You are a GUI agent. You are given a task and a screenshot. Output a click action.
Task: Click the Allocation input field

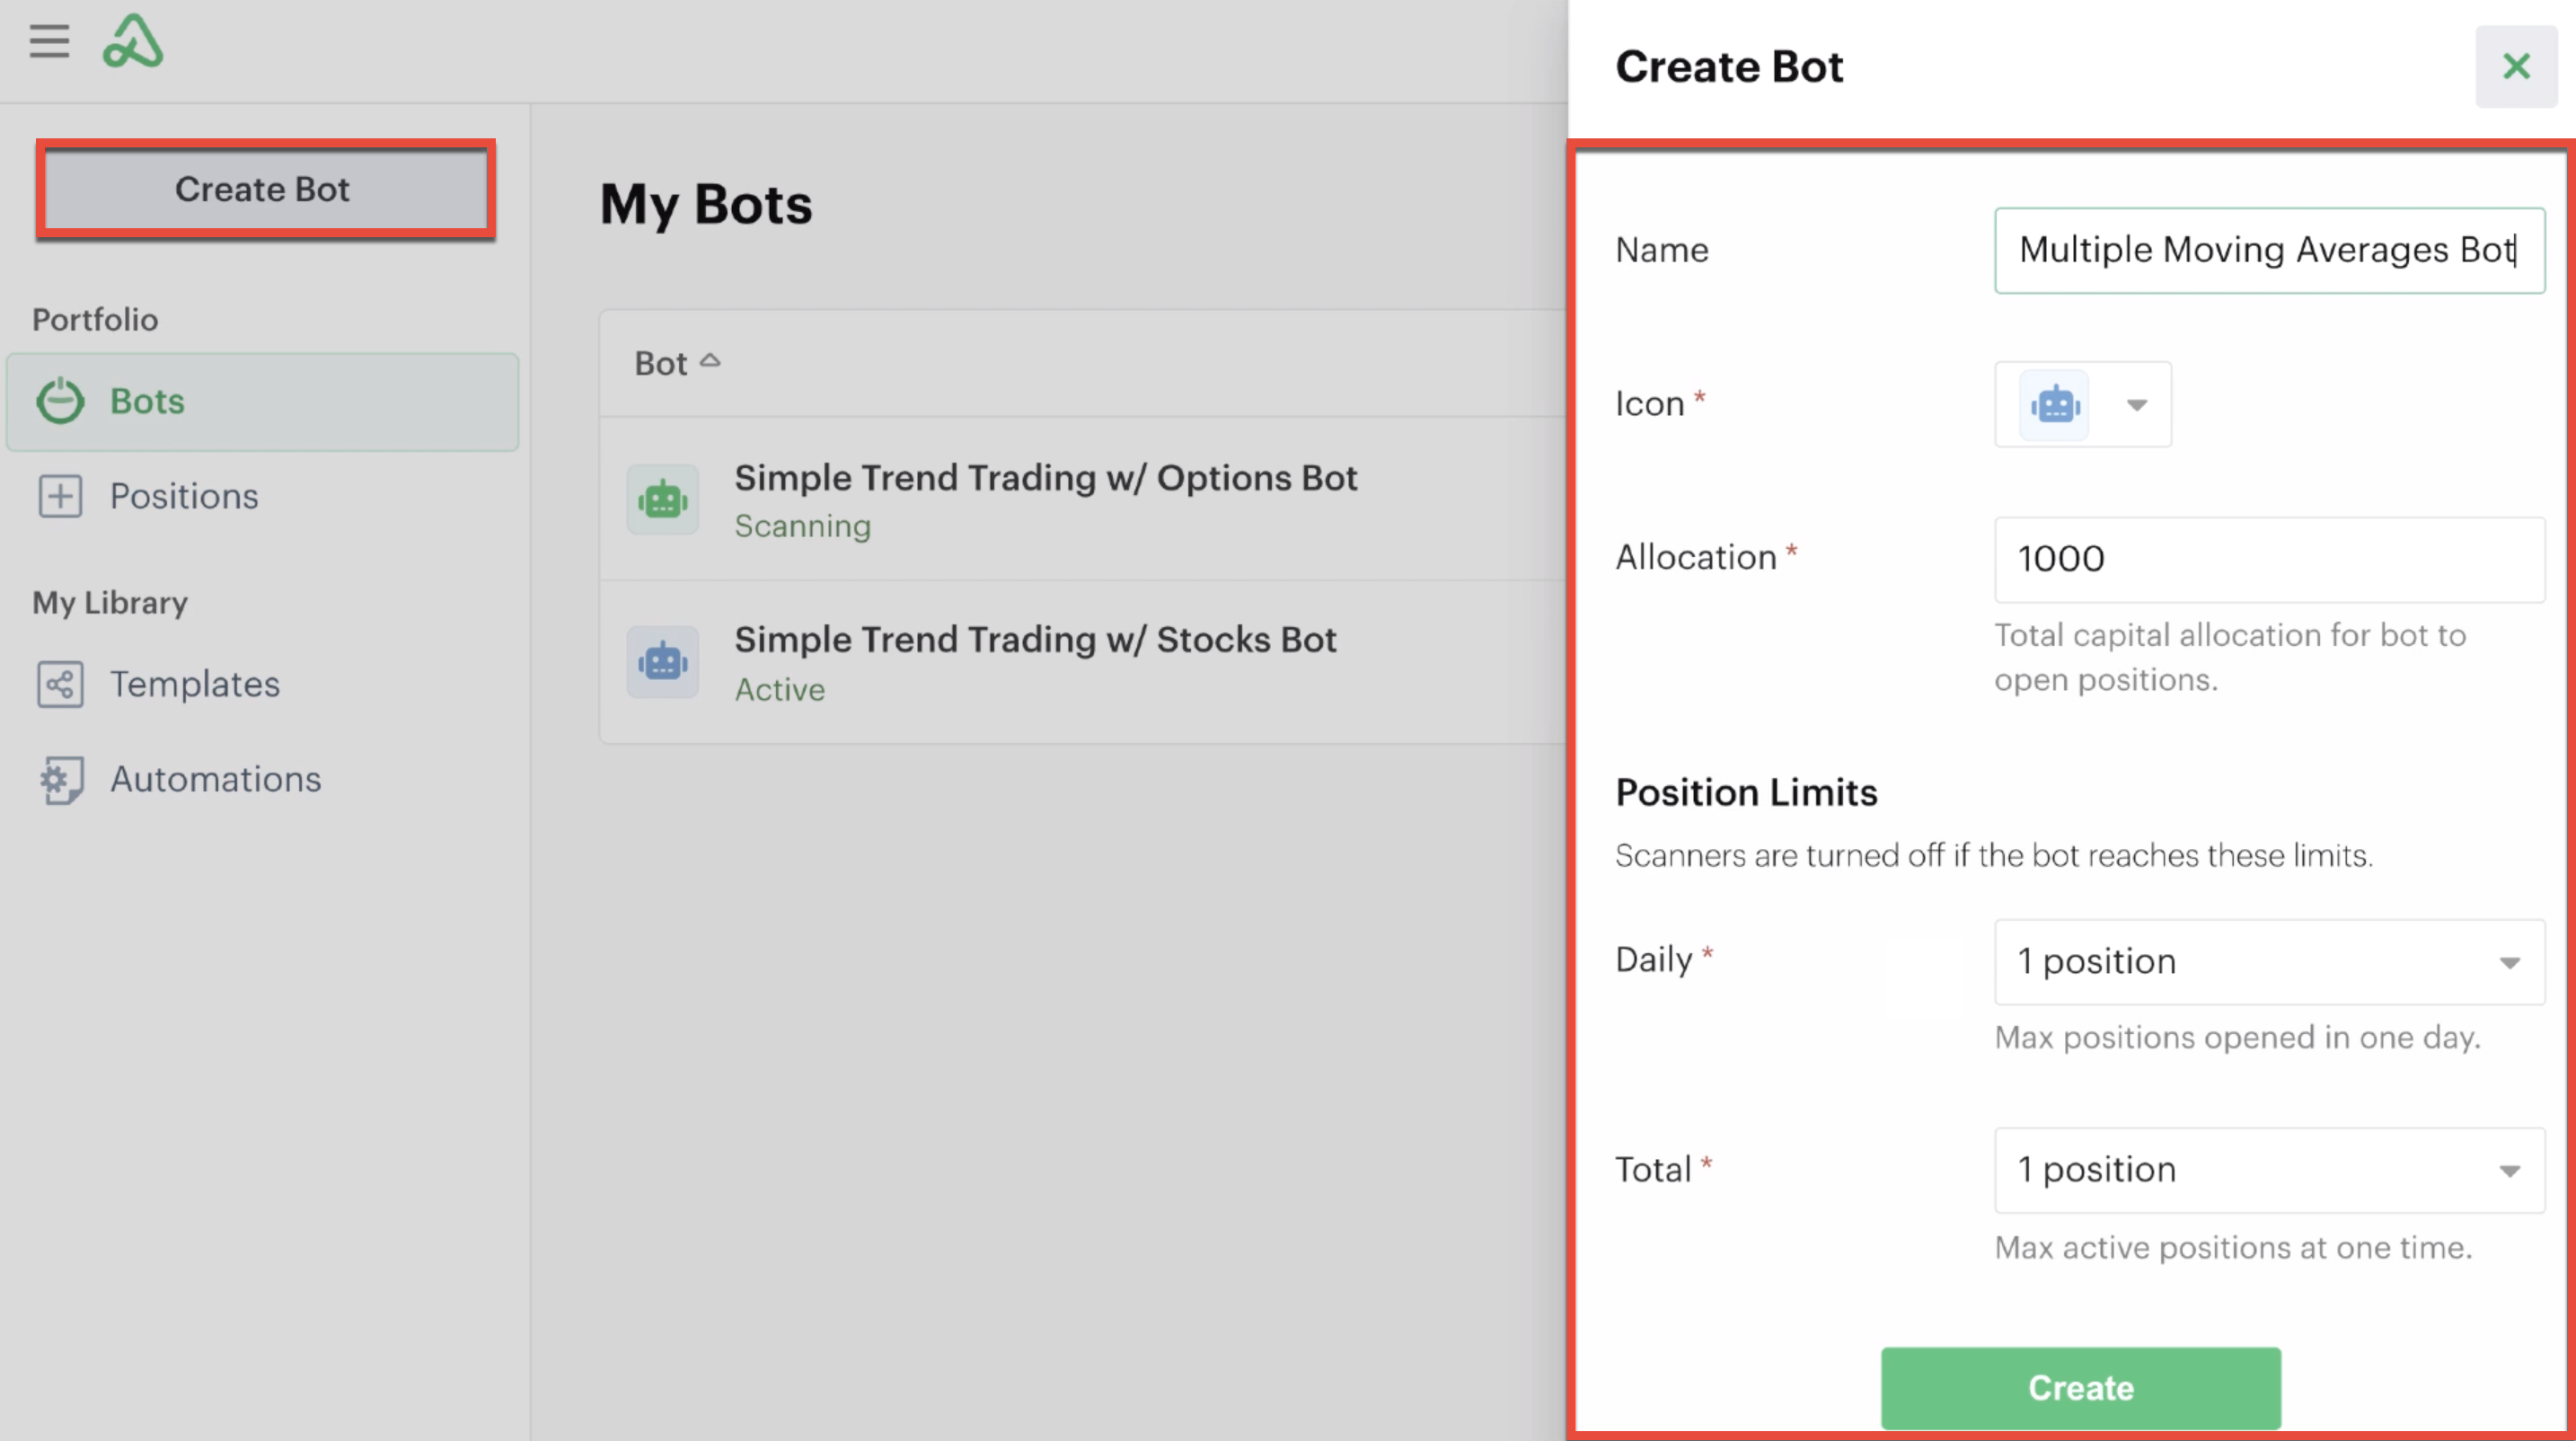pyautogui.click(x=2269, y=559)
